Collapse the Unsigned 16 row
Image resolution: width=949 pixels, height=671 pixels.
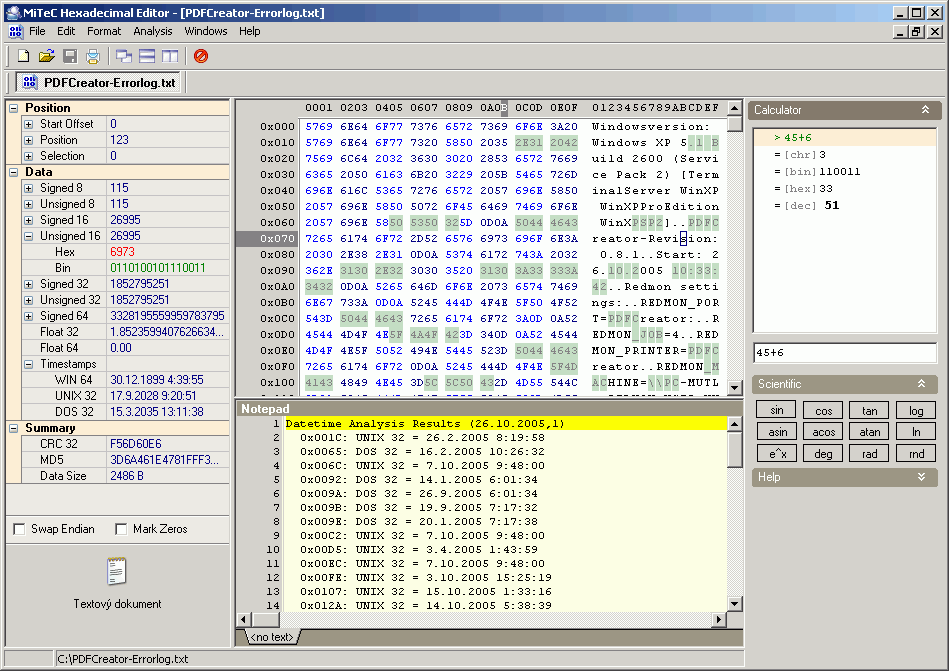pos(28,237)
